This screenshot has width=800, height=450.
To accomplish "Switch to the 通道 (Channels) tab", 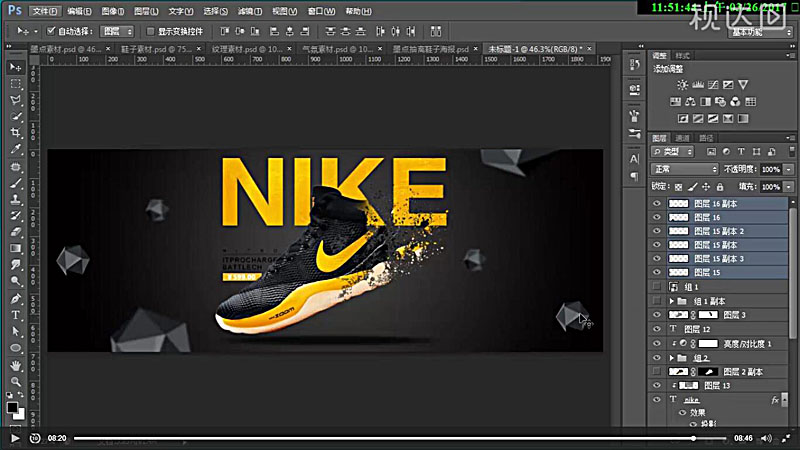I will pyautogui.click(x=682, y=138).
